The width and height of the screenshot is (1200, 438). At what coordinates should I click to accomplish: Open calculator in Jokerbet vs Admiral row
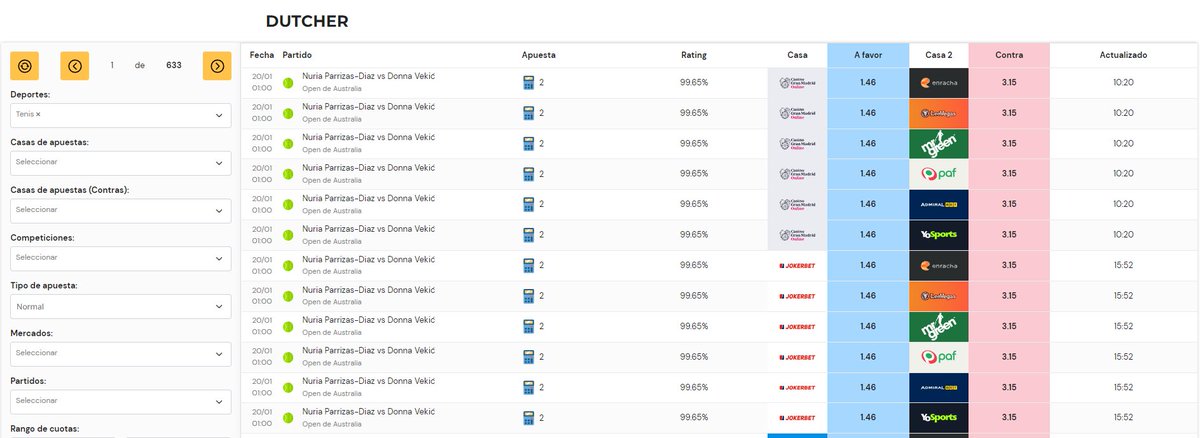tap(528, 387)
